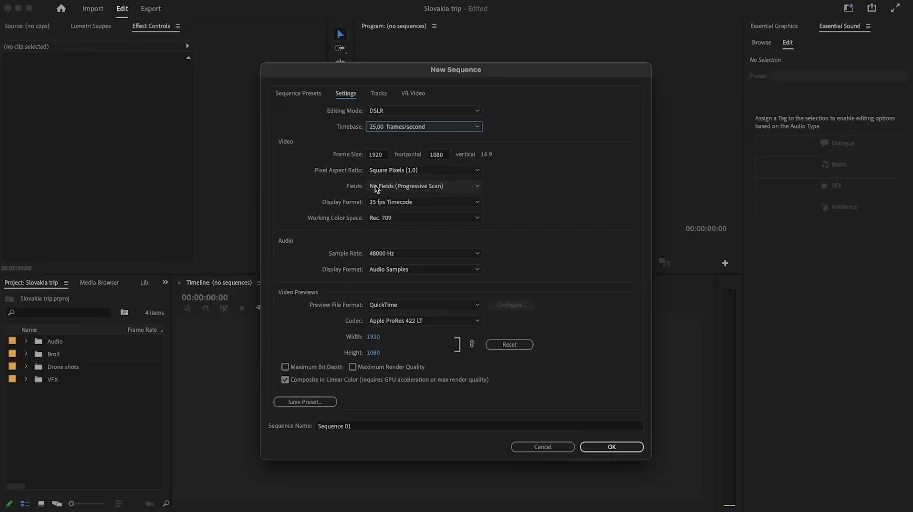Viewport: 913px width, 512px height.
Task: Adjust Project panel thumbnail zoom slider
Action: [x=87, y=504]
